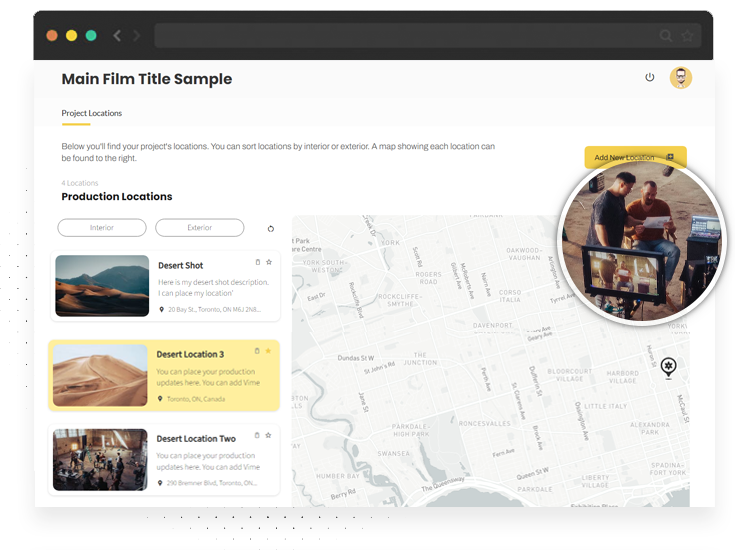The height and width of the screenshot is (550, 735).
Task: Go back with browser back arrow
Action: [x=117, y=36]
